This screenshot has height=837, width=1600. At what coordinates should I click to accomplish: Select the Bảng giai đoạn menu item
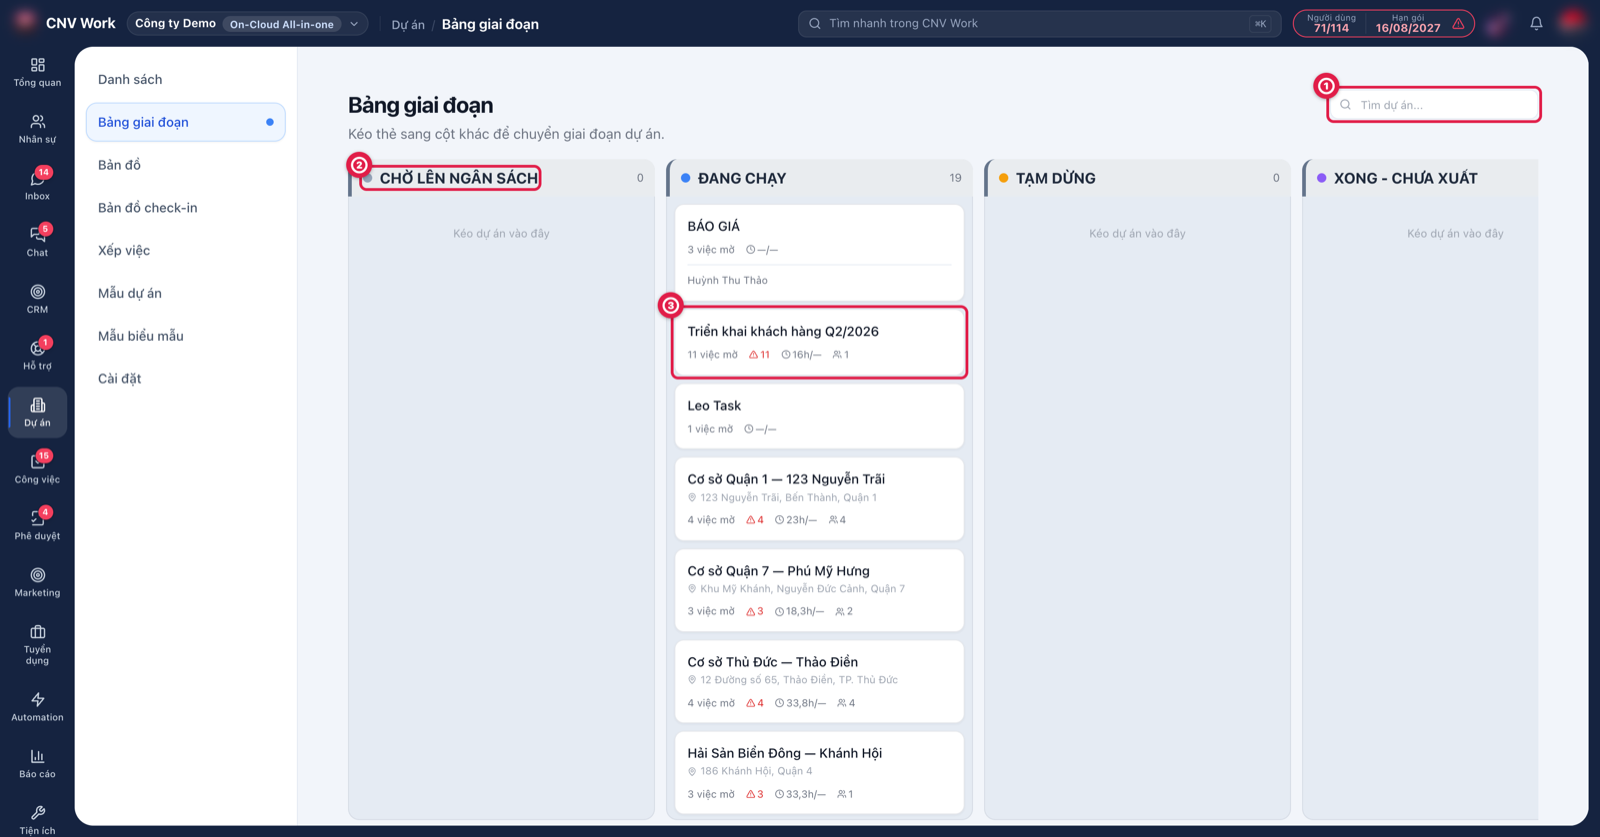[185, 122]
